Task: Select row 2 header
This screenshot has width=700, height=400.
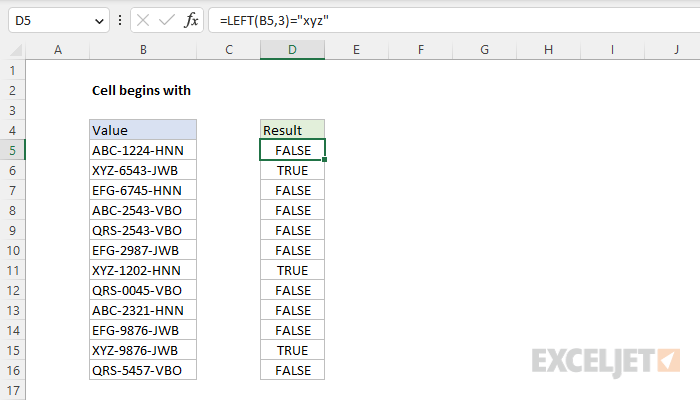Action: 12,90
